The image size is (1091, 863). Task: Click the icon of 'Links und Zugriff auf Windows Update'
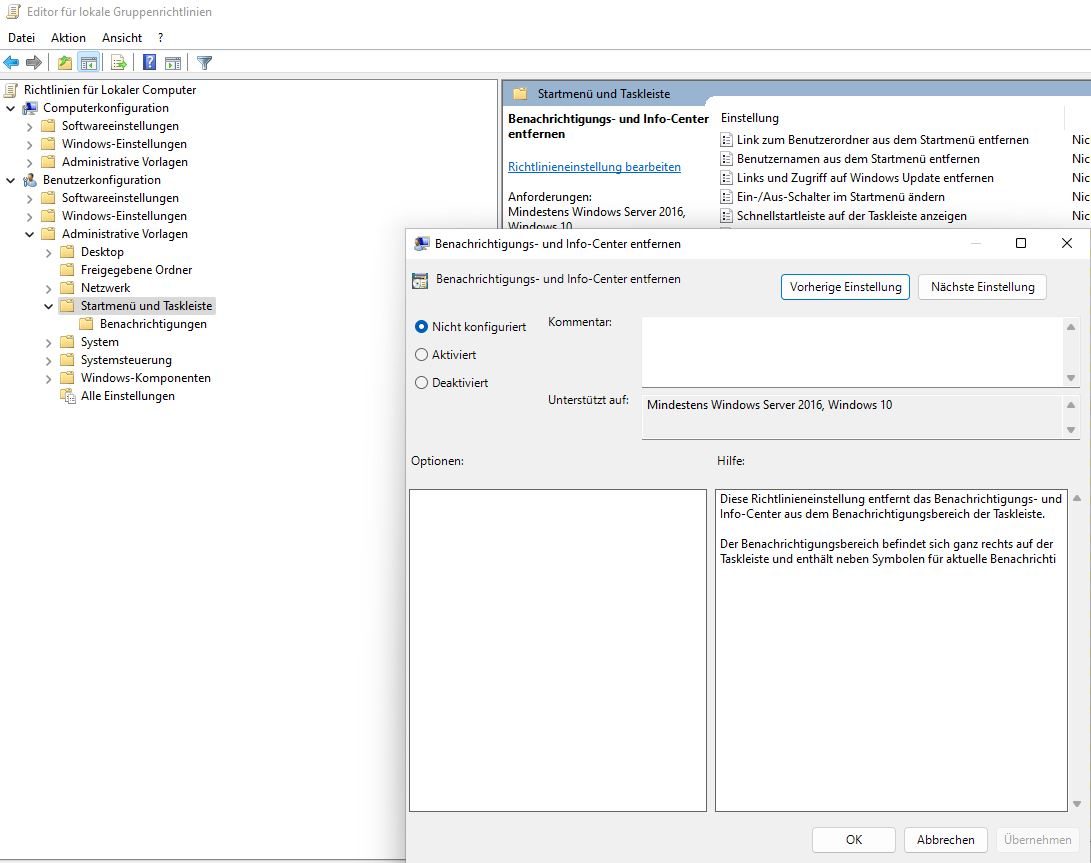click(x=726, y=178)
